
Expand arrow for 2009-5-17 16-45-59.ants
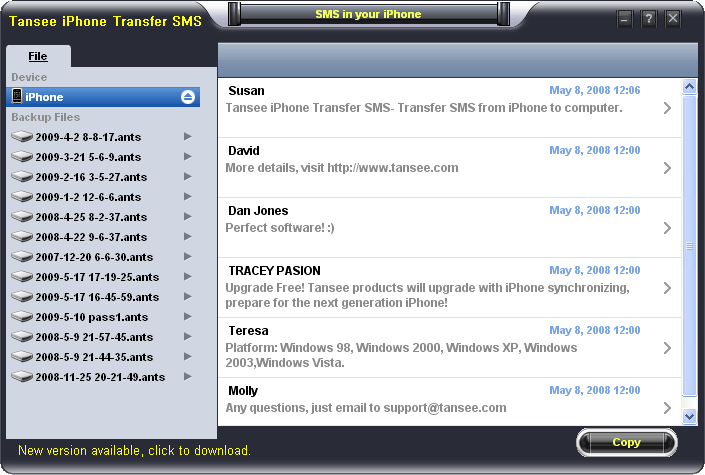pyautogui.click(x=188, y=296)
